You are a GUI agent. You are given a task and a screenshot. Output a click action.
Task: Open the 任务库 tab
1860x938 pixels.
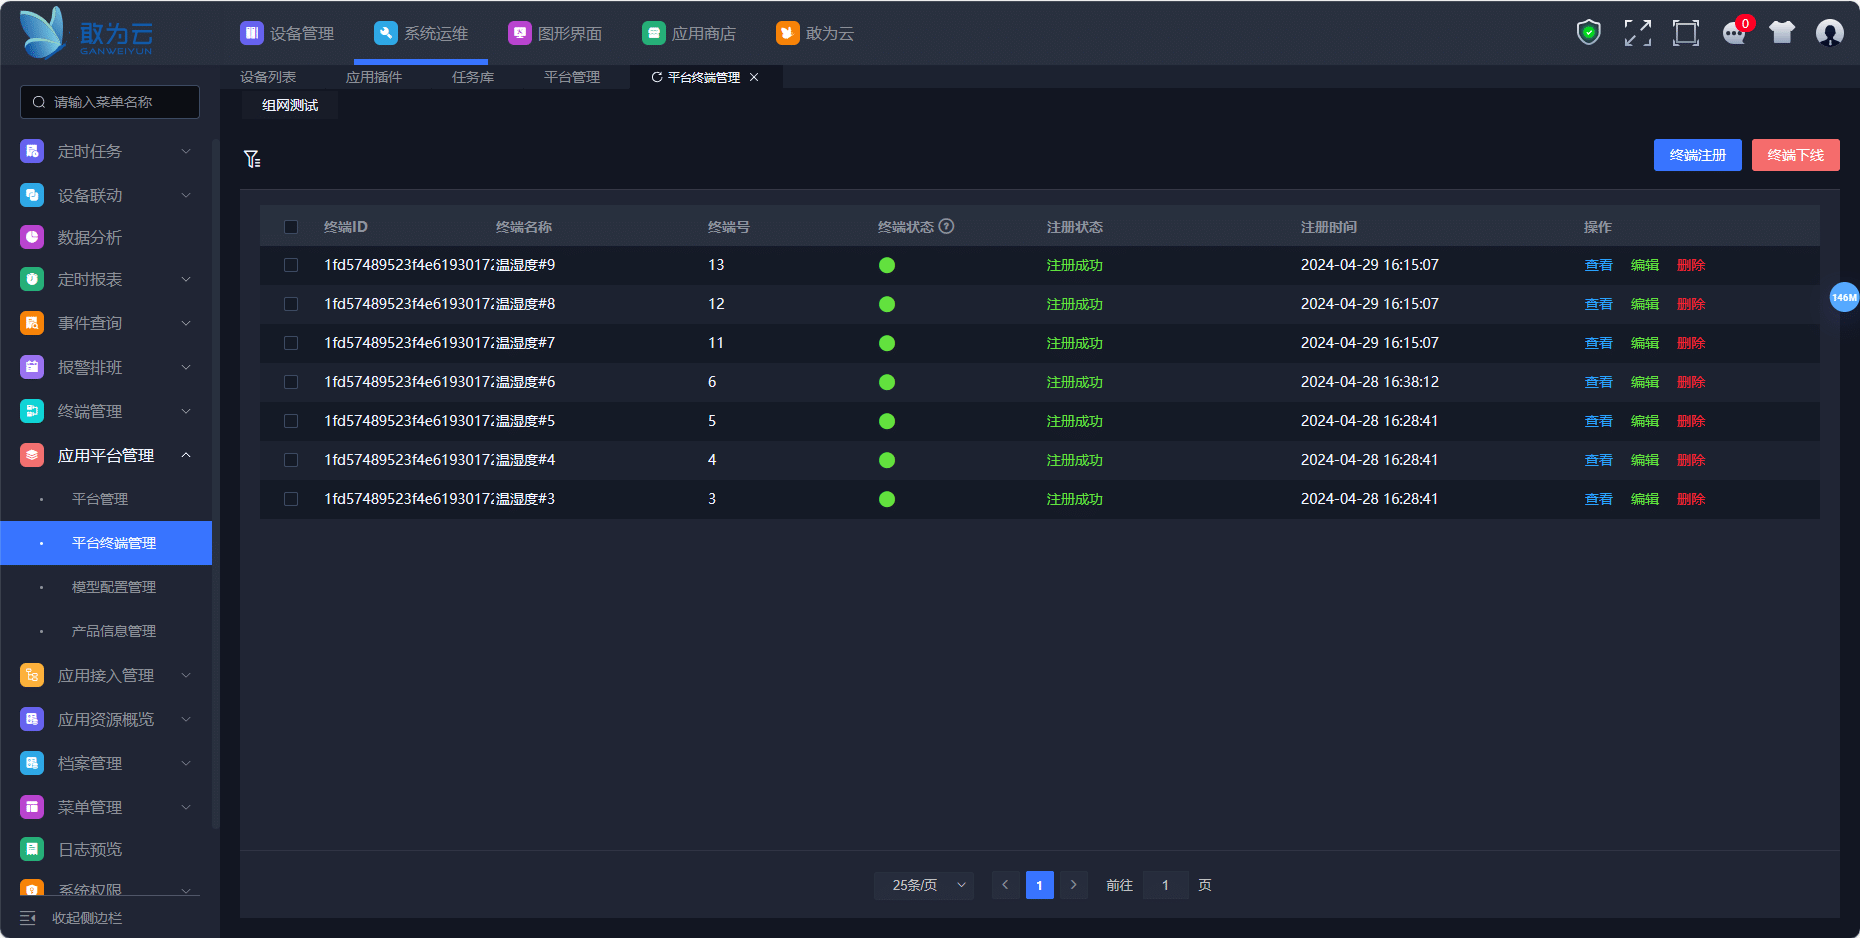[473, 77]
